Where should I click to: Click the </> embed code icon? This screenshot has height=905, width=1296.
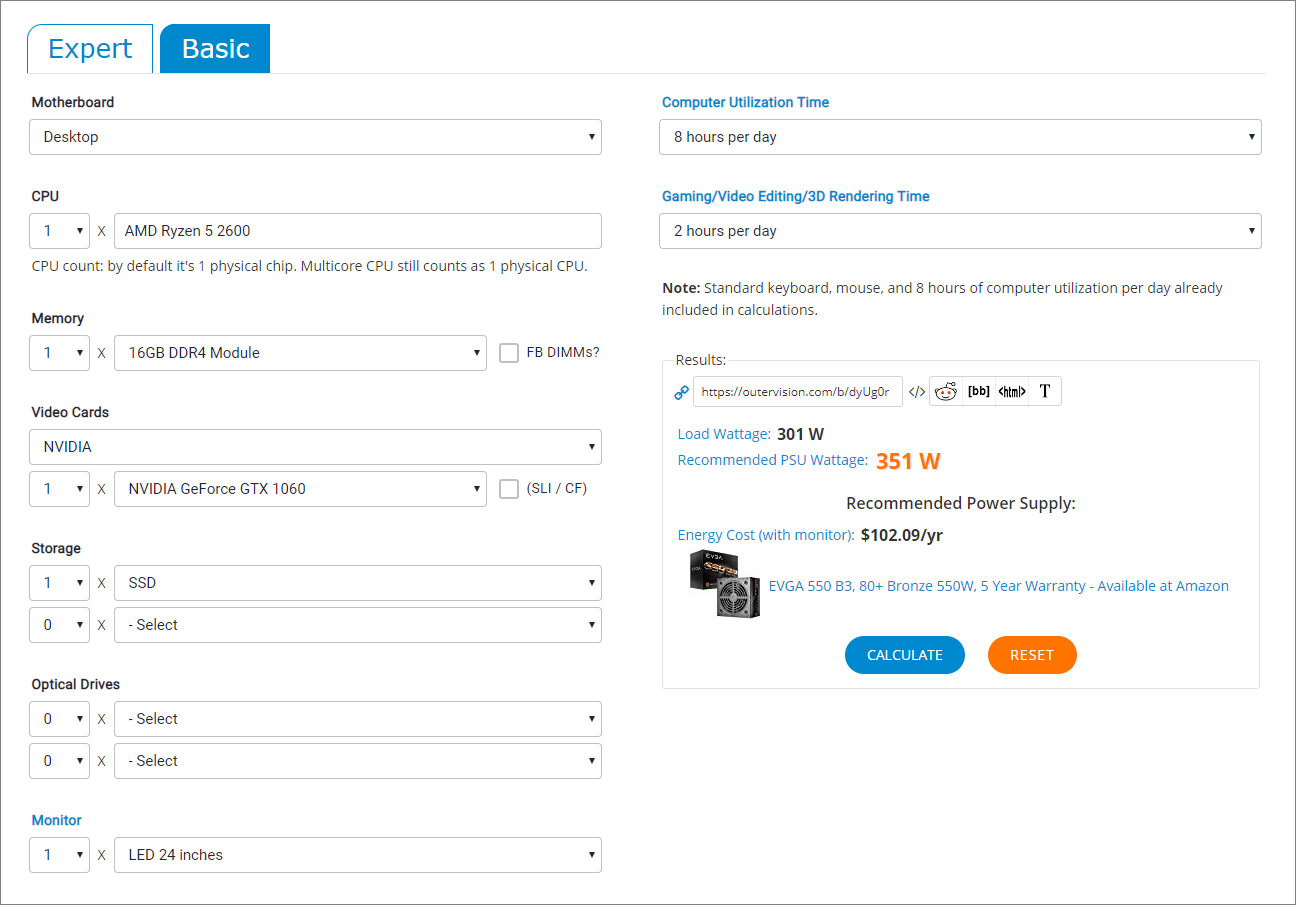coord(916,392)
